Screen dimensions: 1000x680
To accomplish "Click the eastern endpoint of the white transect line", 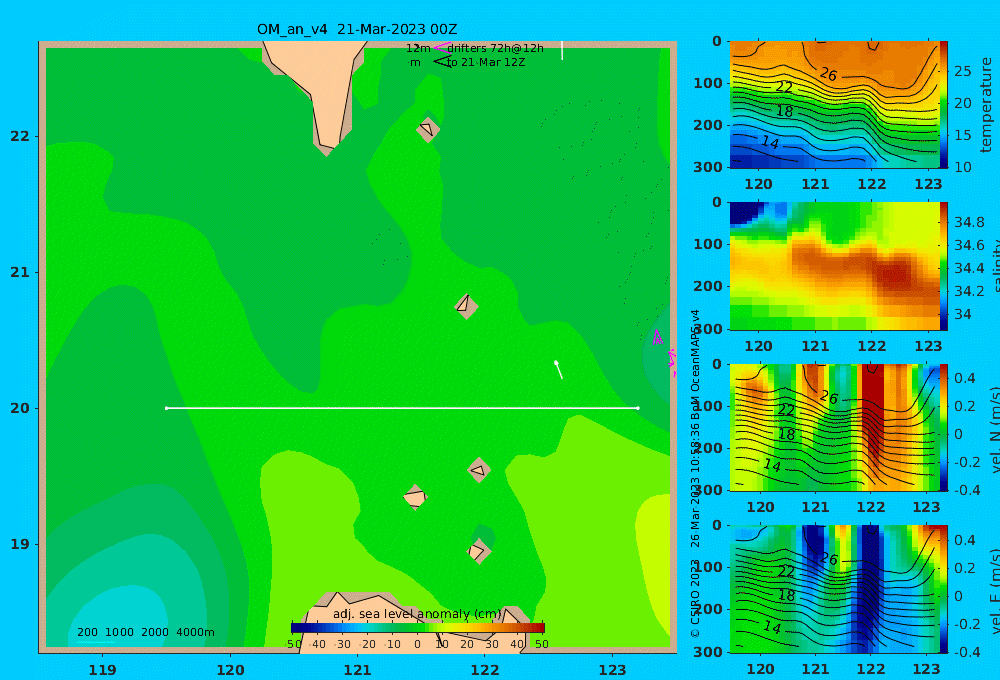I will [638, 408].
